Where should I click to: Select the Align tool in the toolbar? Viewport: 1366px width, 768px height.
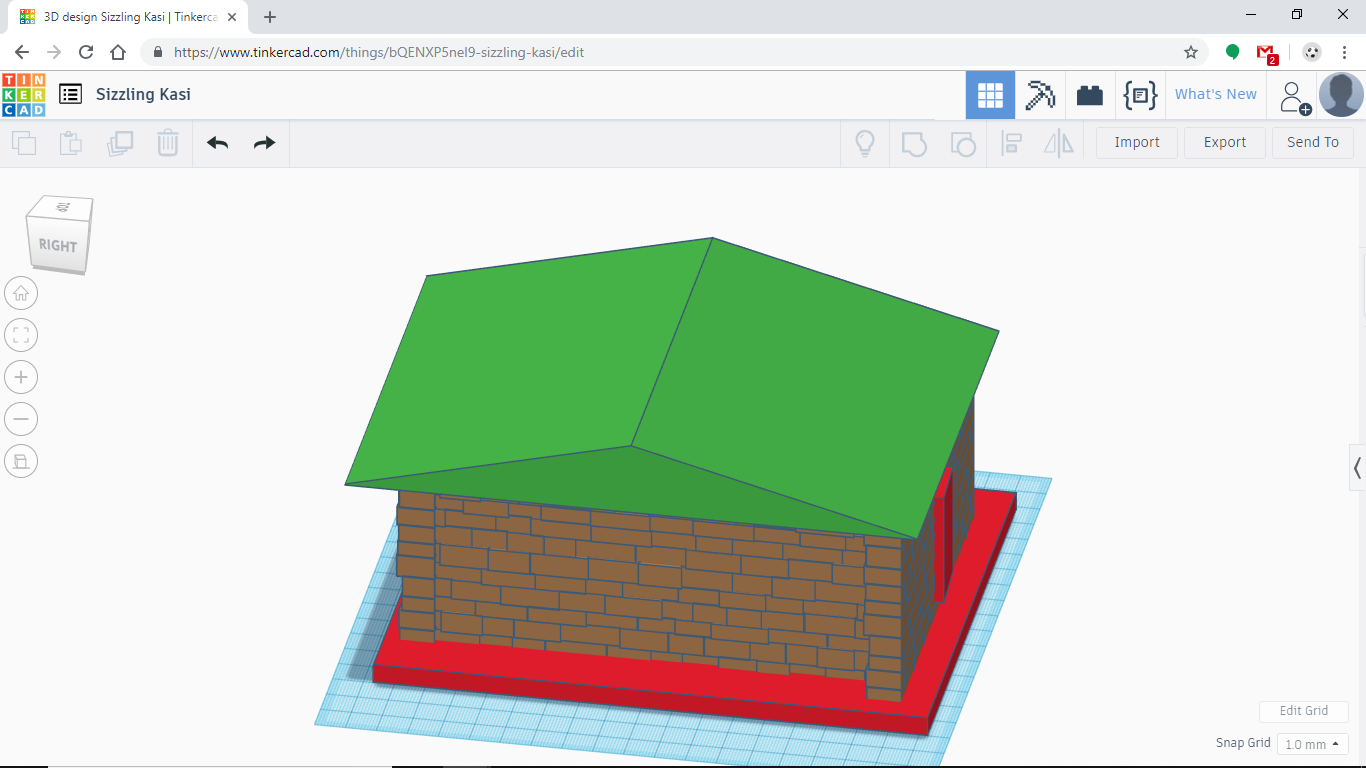click(x=1011, y=143)
